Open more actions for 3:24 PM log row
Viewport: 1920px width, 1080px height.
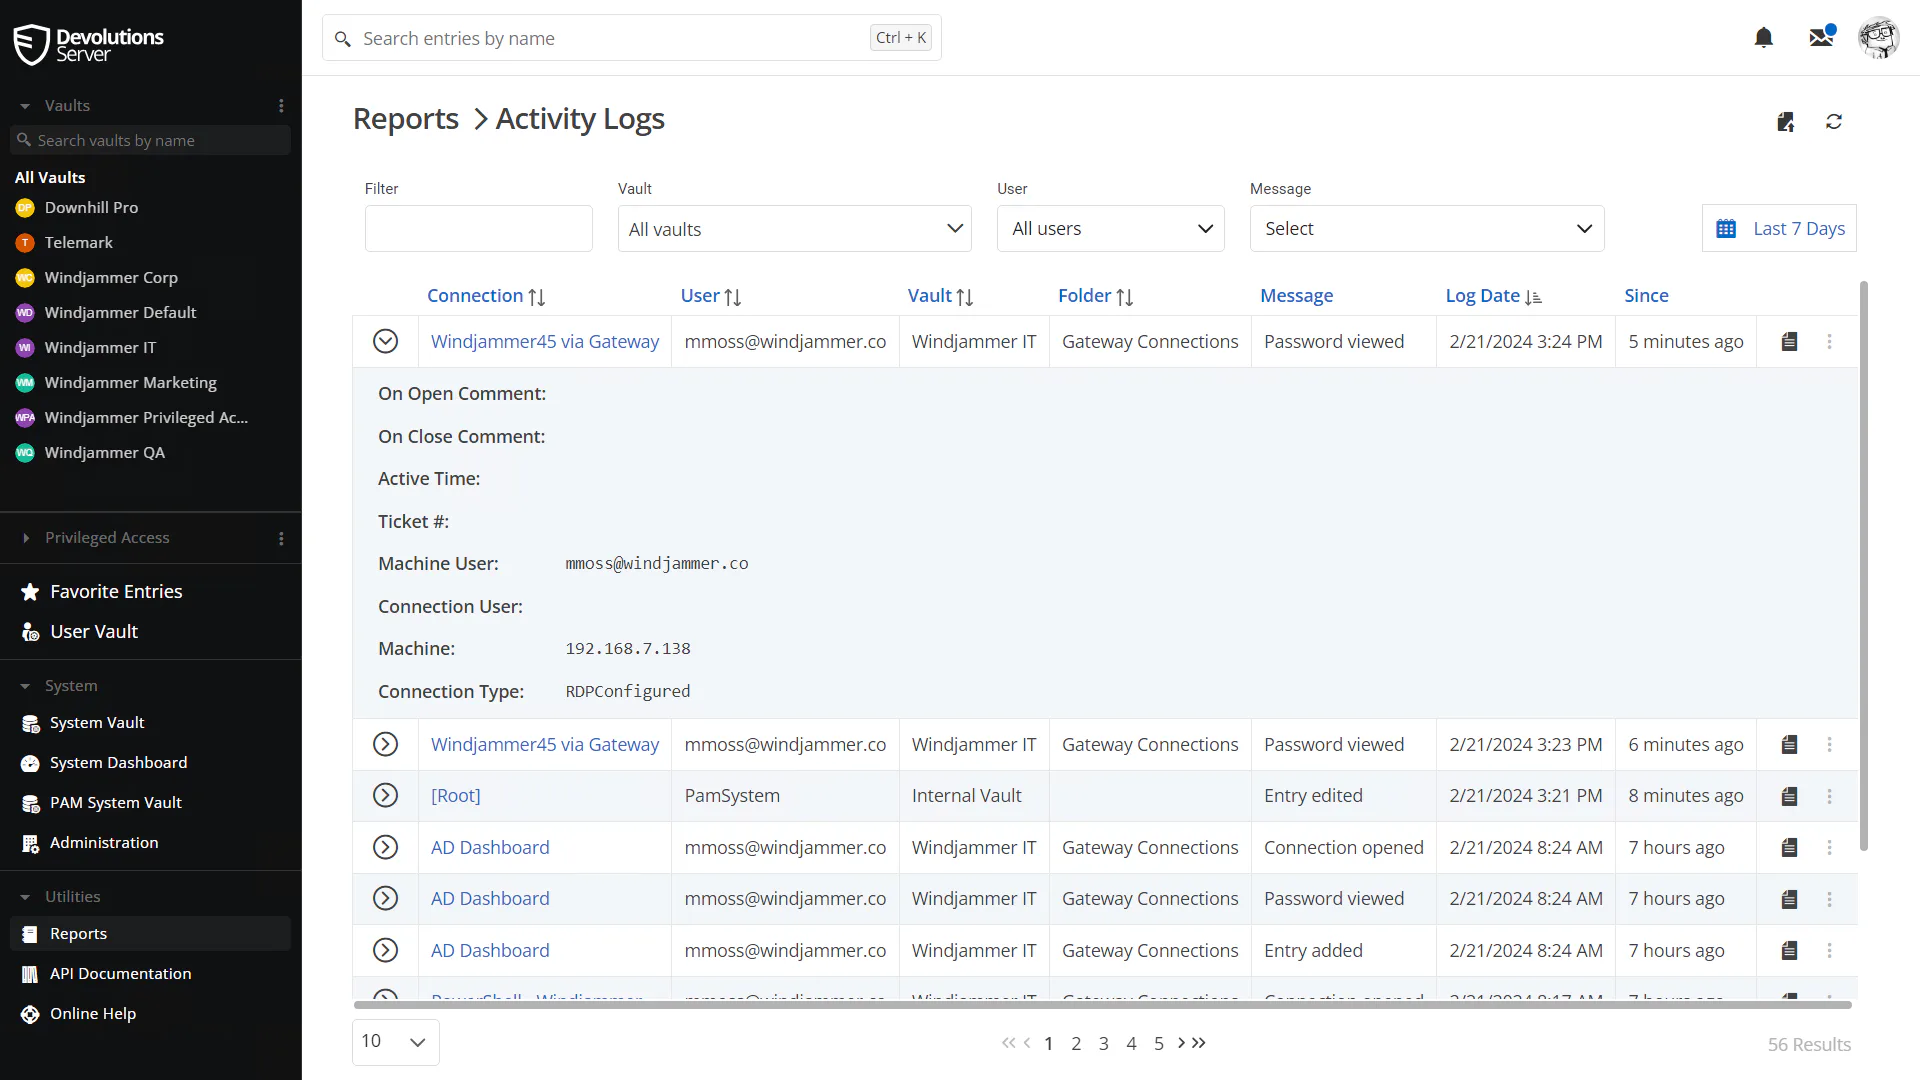(1830, 342)
